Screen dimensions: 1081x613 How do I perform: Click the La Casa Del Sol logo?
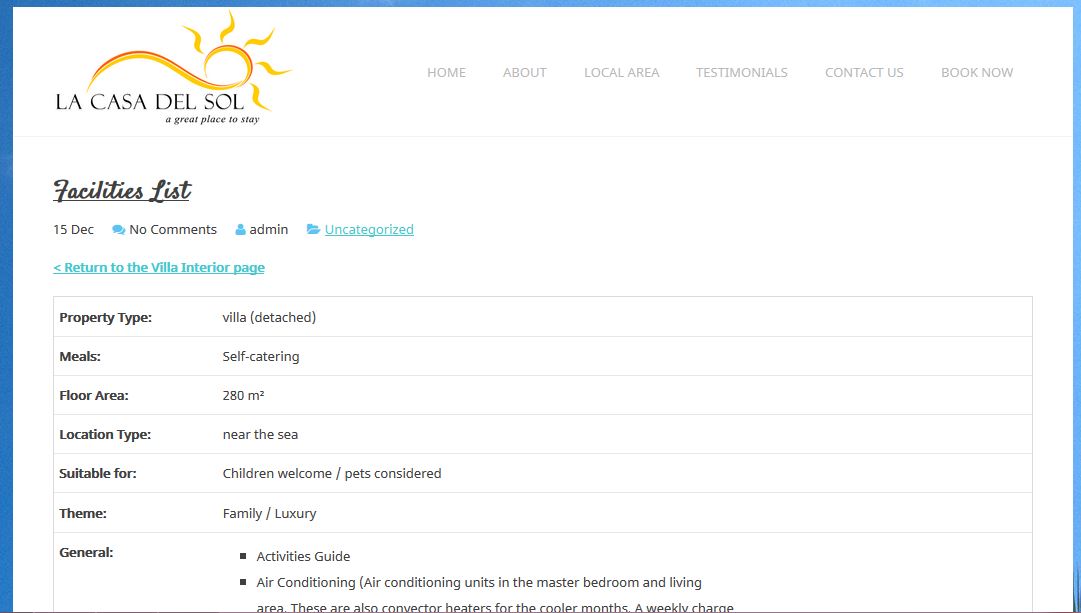[x=174, y=68]
